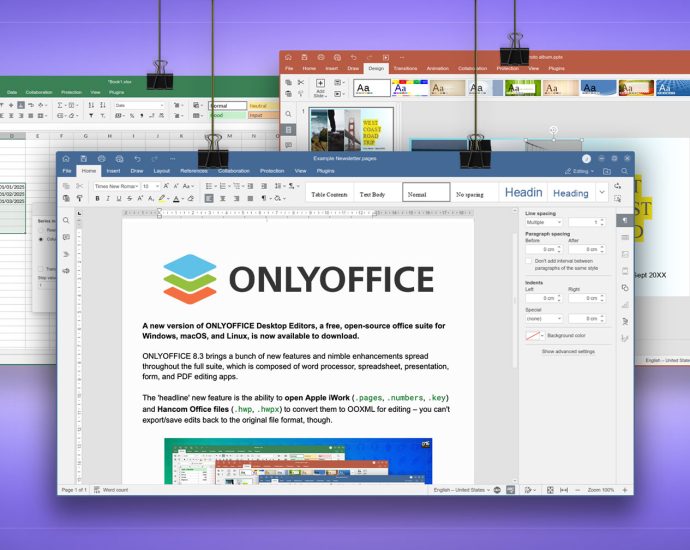The width and height of the screenshot is (690, 550).
Task: Toggle Underline formatting in document editor
Action: pyautogui.click(x=119, y=198)
